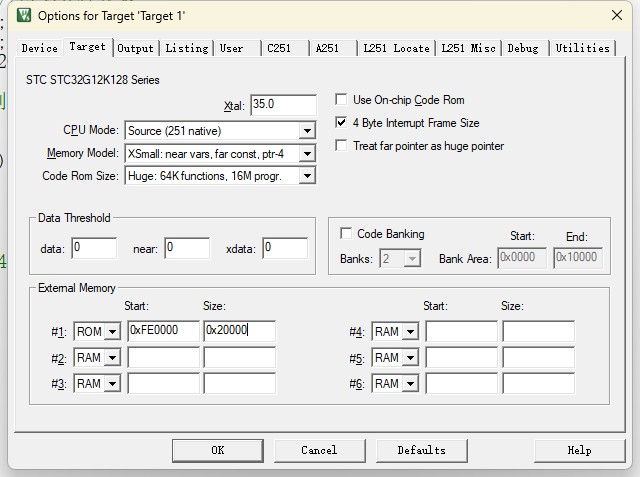
Task: Click the #3 Size field
Action: [240, 384]
